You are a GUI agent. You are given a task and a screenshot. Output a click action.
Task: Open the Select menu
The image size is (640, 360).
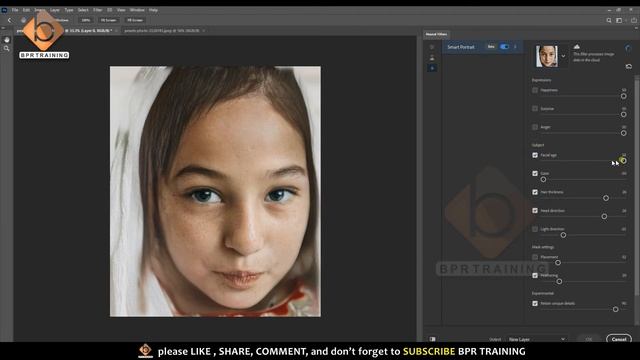pyautogui.click(x=83, y=10)
